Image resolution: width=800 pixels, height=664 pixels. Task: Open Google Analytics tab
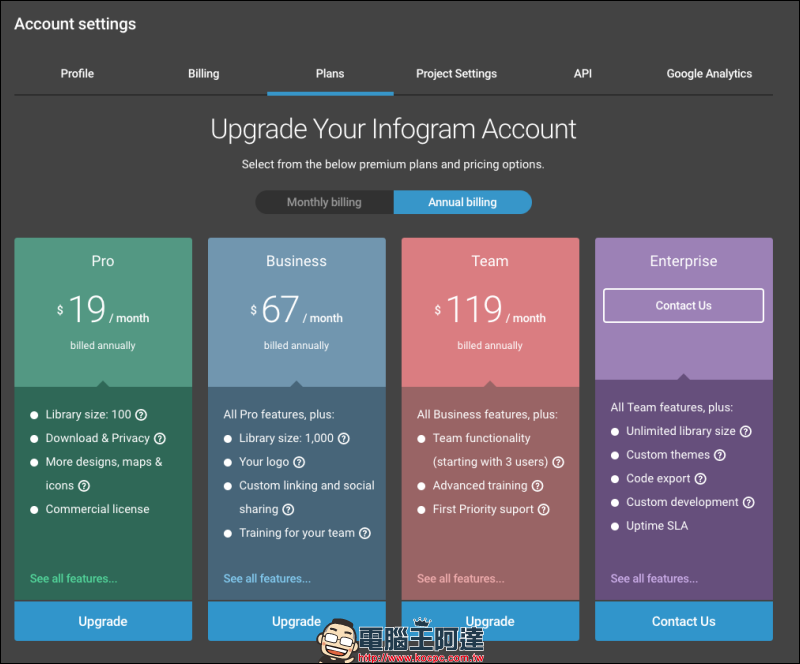pos(709,73)
